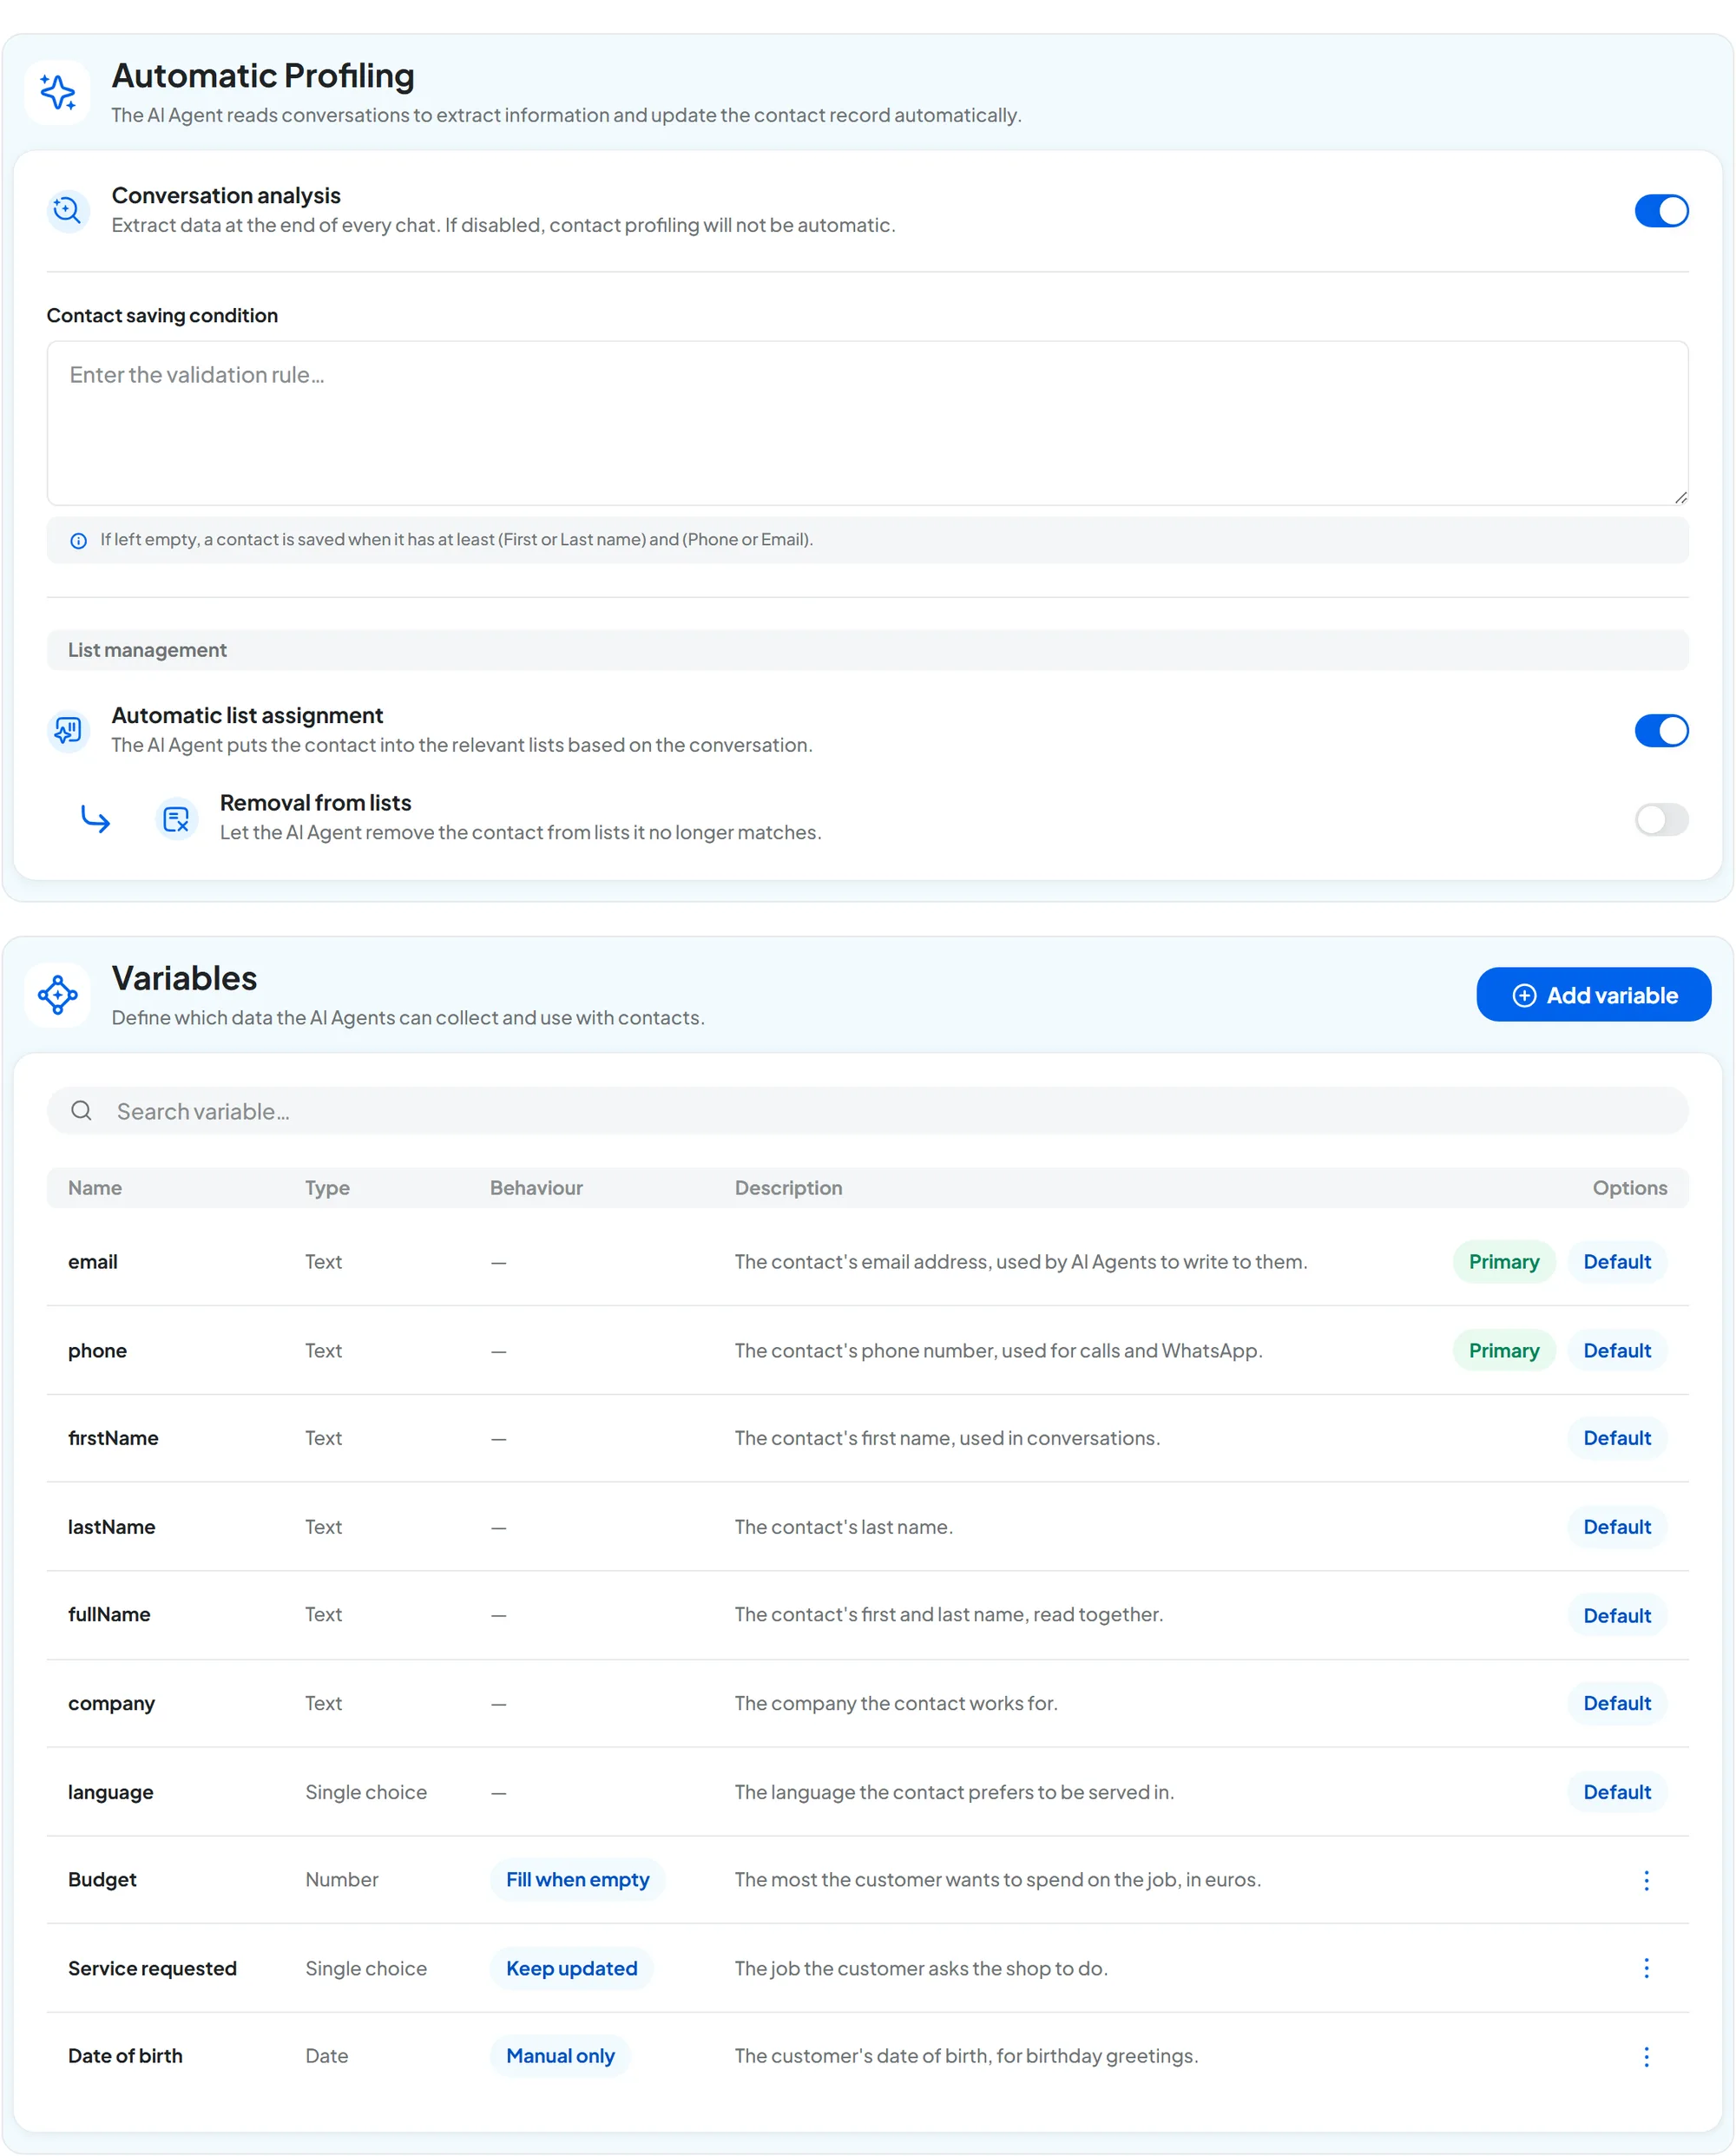
Task: Click the Add variable button
Action: 1593,995
